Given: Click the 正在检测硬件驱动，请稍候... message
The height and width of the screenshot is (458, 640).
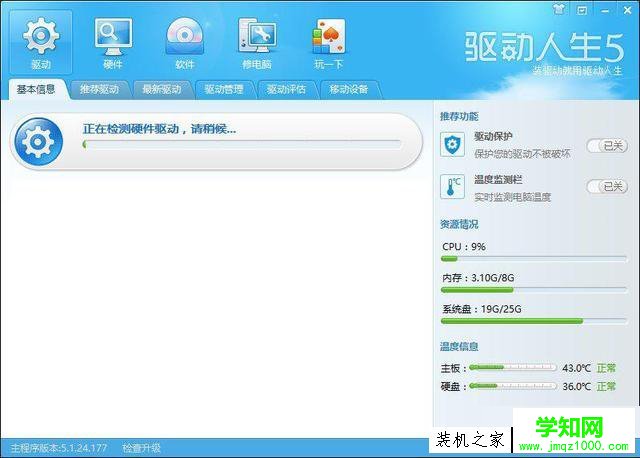Looking at the screenshot, I should click(159, 129).
